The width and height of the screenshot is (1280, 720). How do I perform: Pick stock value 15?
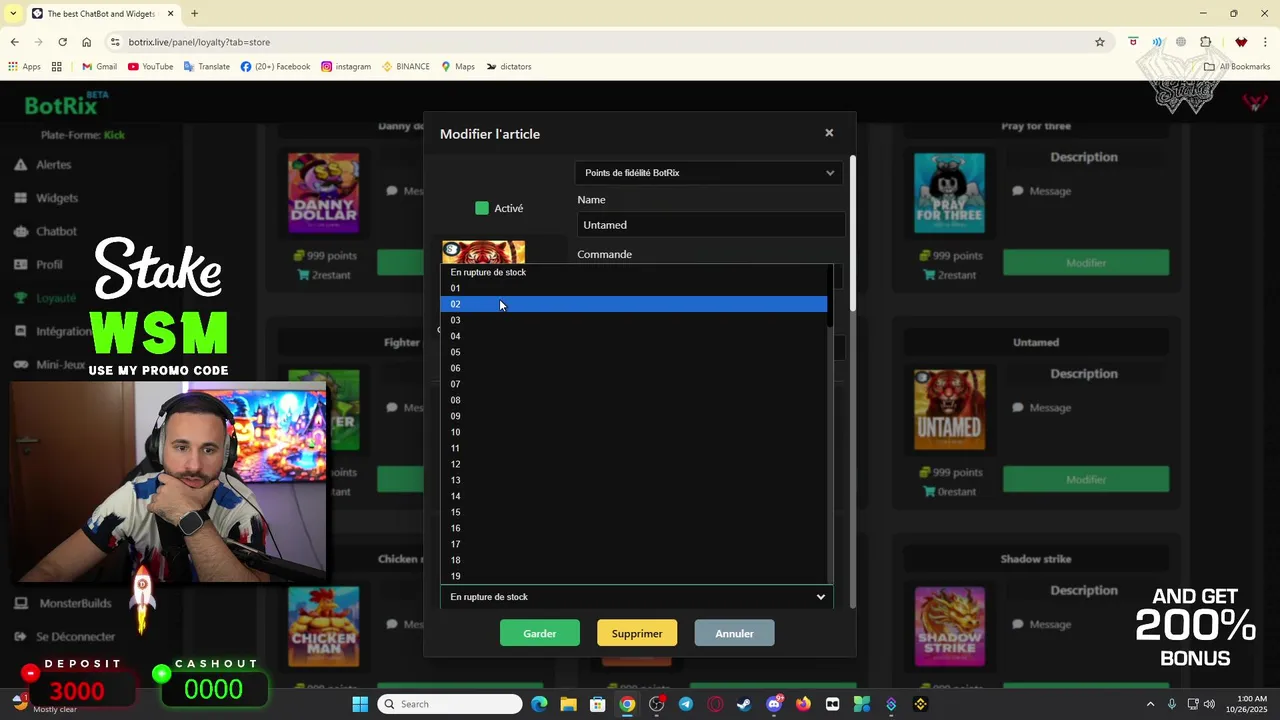(634, 512)
